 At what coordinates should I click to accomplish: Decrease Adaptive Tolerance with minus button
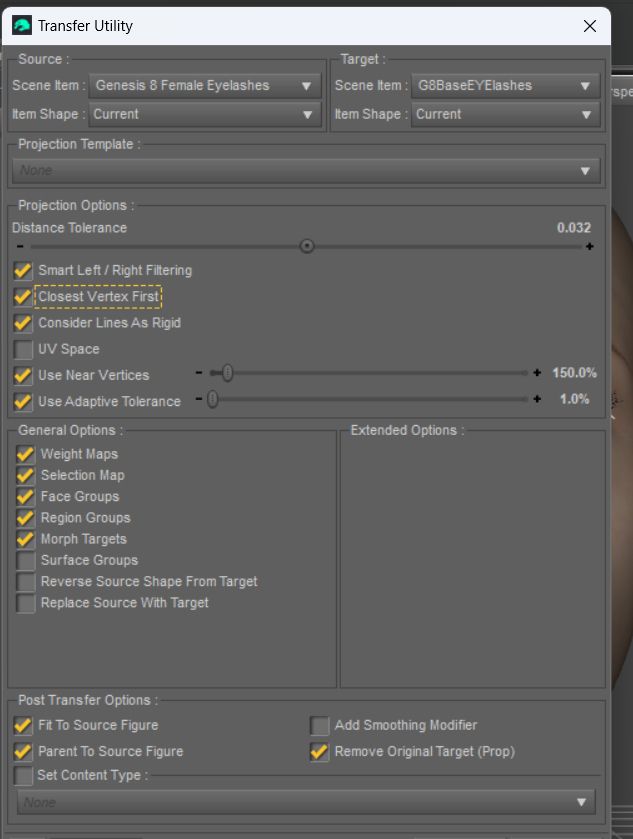coord(199,399)
